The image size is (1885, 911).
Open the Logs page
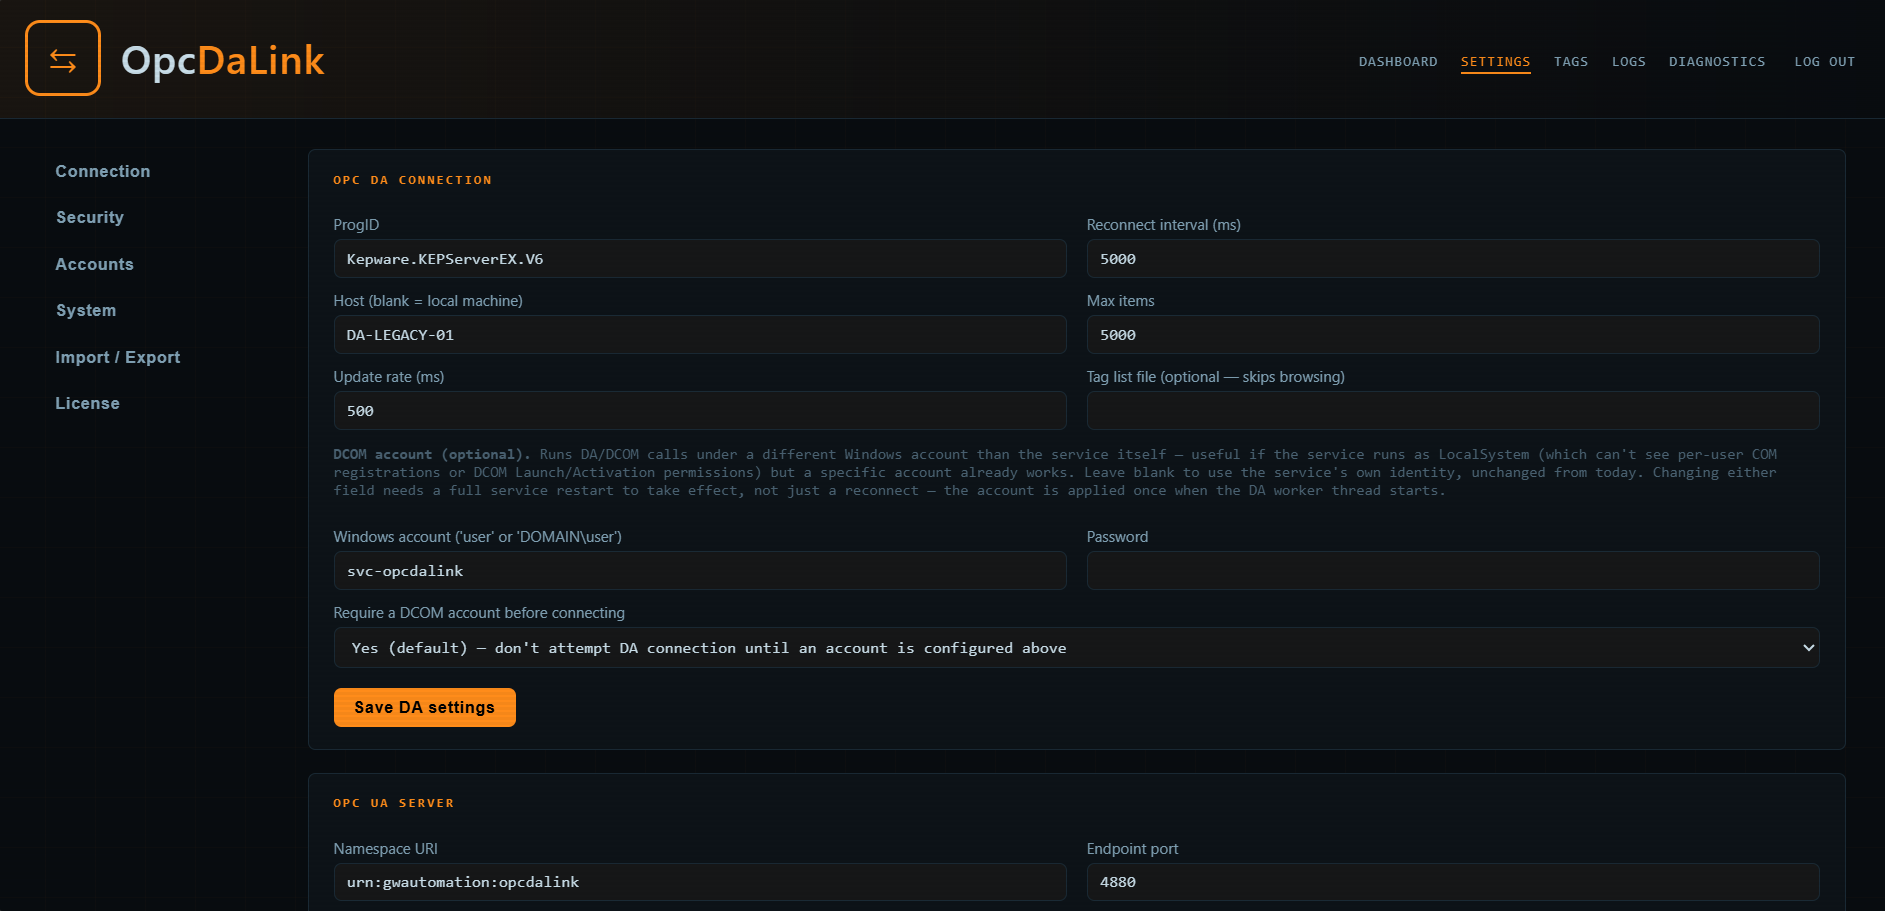1628,62
